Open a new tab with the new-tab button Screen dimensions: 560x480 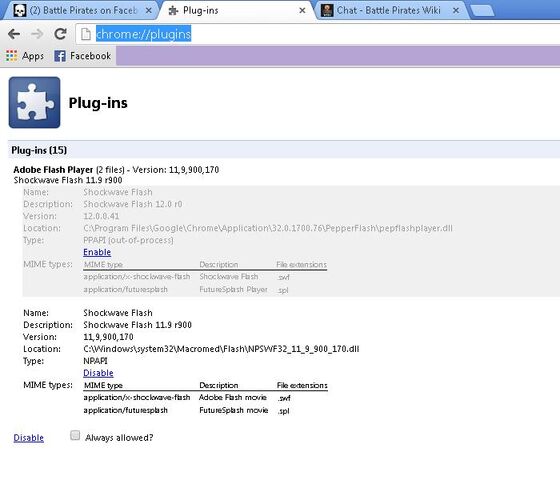point(482,11)
